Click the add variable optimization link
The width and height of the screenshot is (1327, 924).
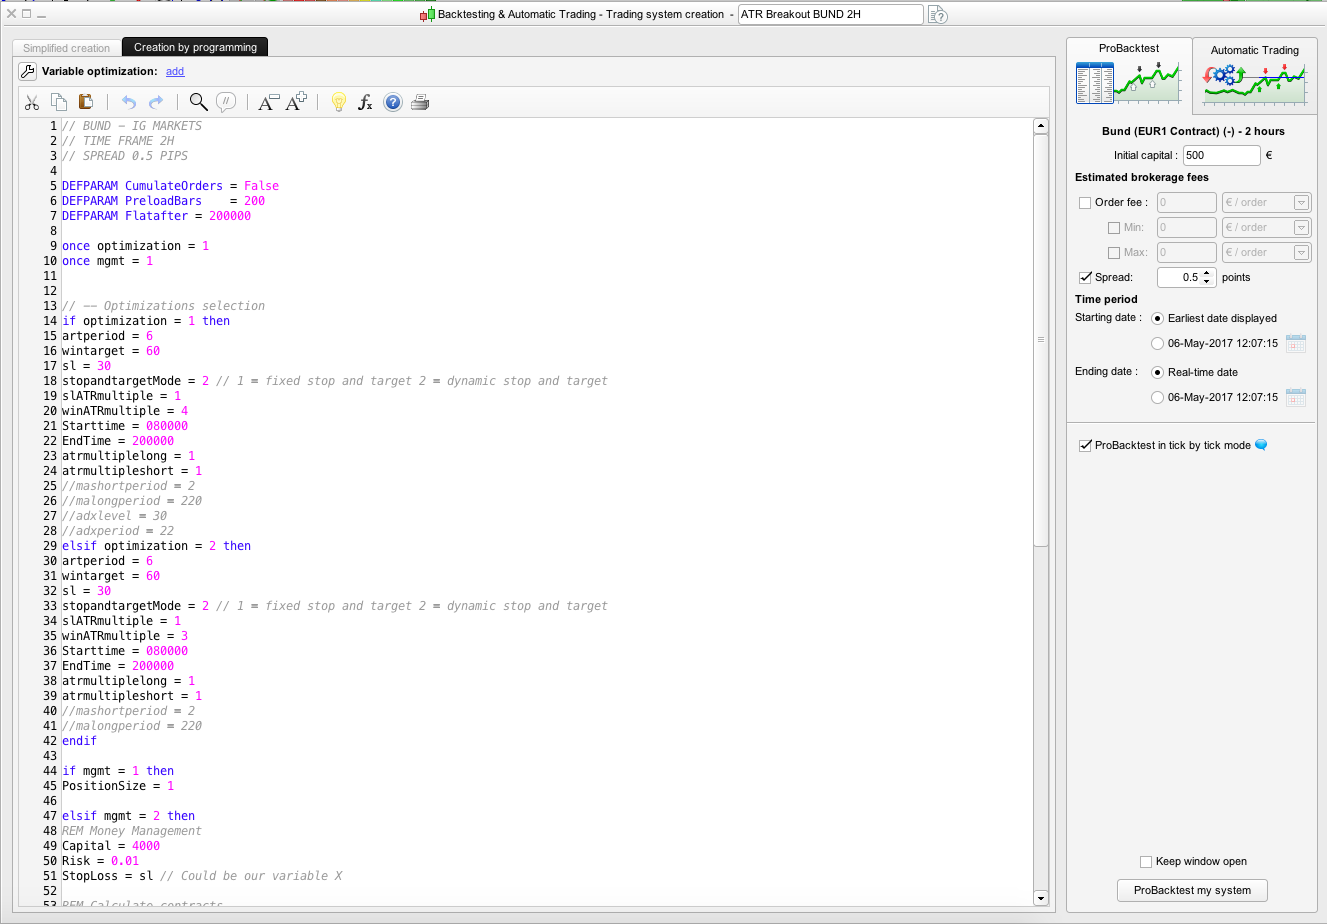tap(175, 72)
